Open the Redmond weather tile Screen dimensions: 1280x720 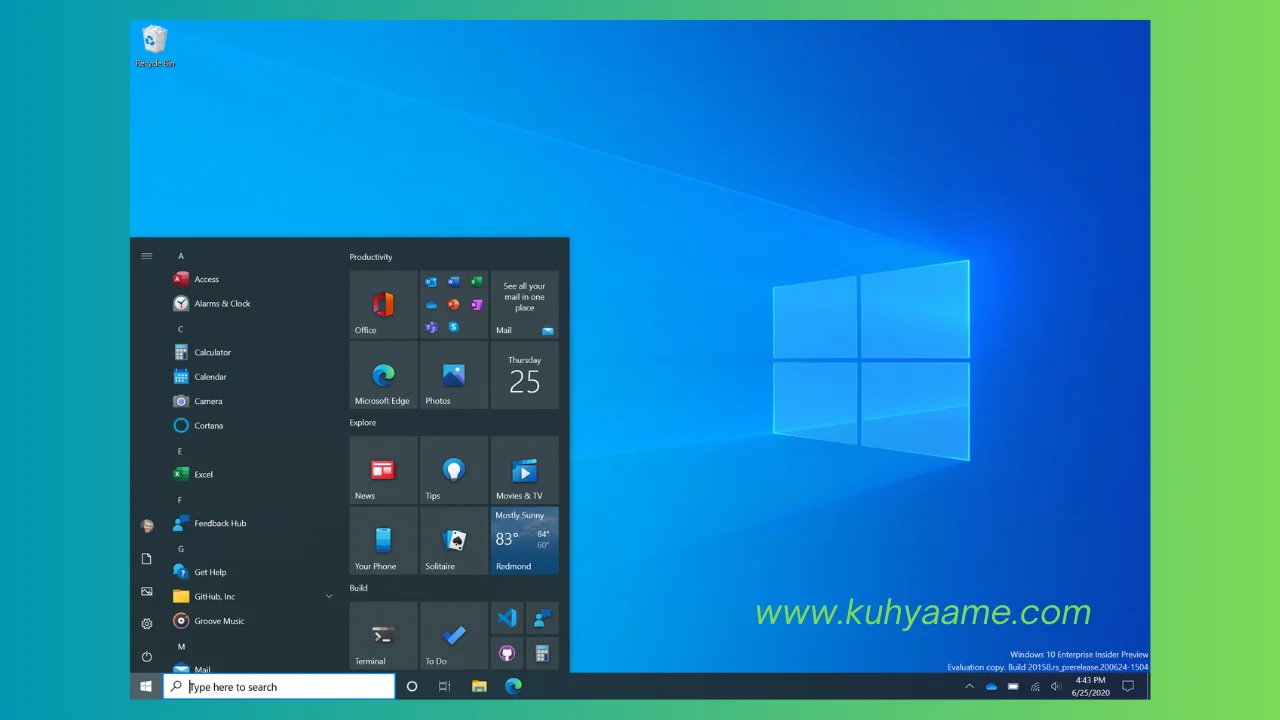pyautogui.click(x=524, y=540)
